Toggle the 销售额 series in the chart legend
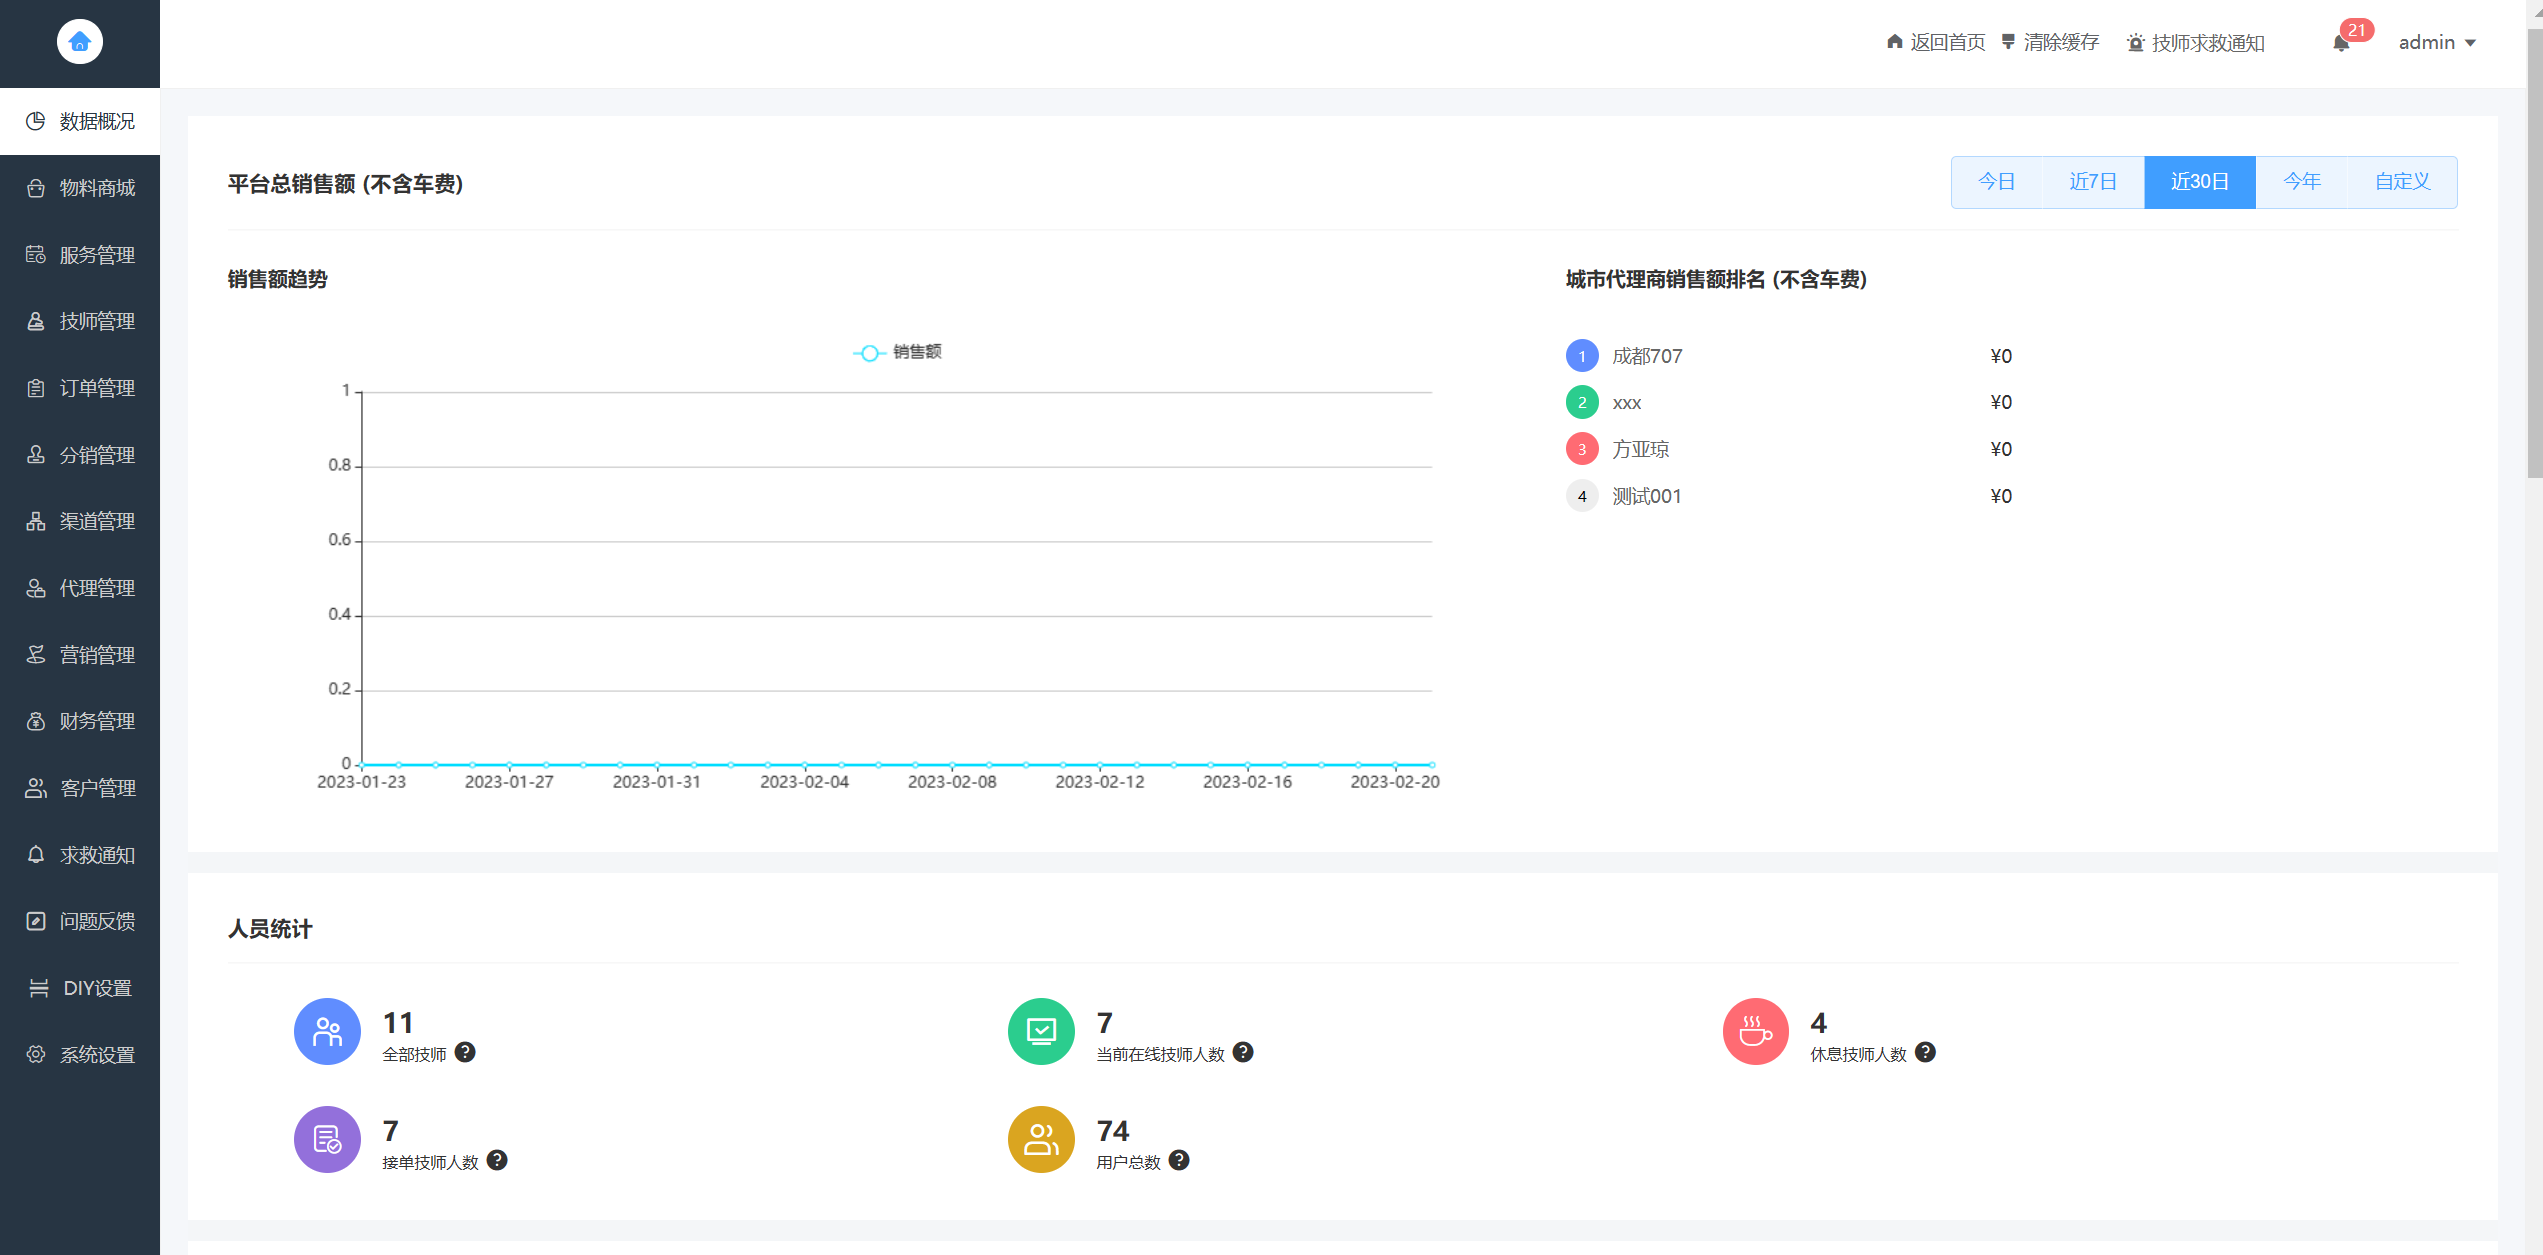The height and width of the screenshot is (1255, 2543). click(899, 352)
